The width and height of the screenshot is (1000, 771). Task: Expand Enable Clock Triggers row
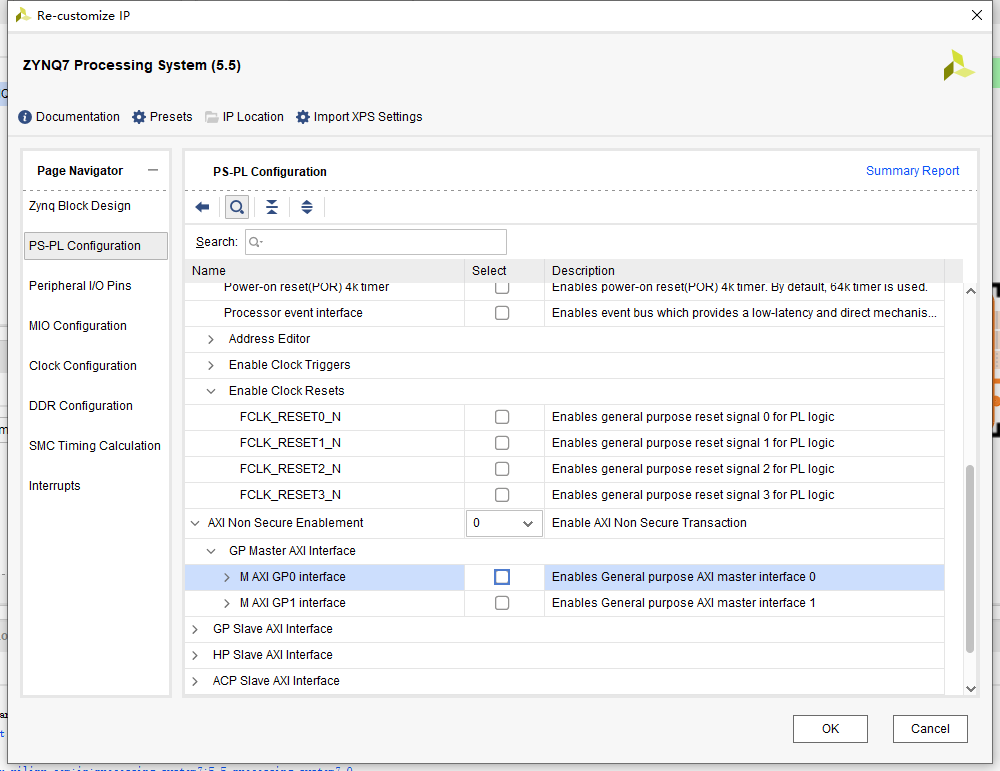[x=210, y=365]
